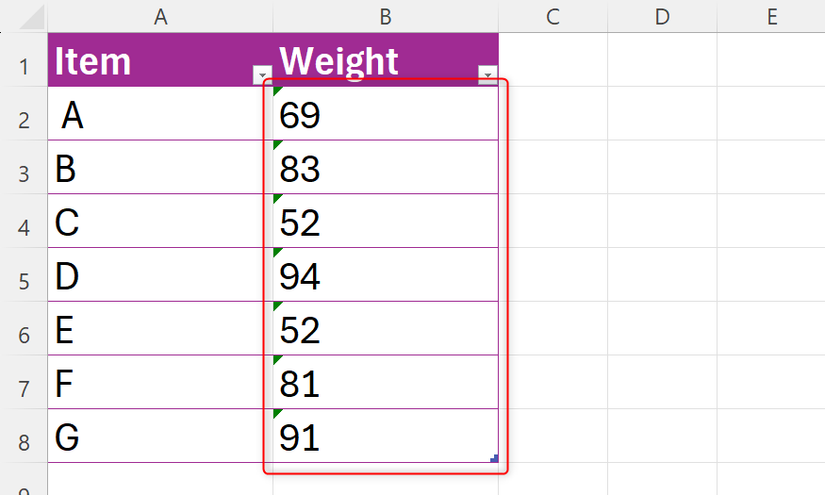Open the Weight column filter dropdown
825x495 pixels.
coord(487,75)
